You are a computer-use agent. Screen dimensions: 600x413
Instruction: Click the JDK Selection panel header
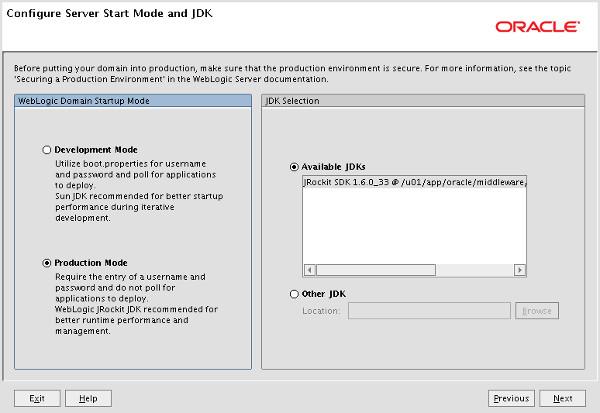tap(423, 101)
